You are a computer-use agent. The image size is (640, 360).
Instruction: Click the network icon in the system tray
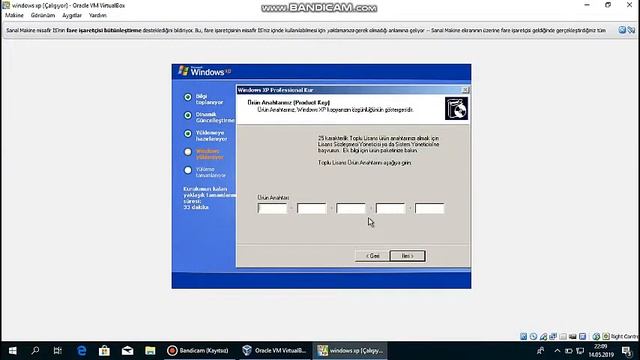(580, 351)
